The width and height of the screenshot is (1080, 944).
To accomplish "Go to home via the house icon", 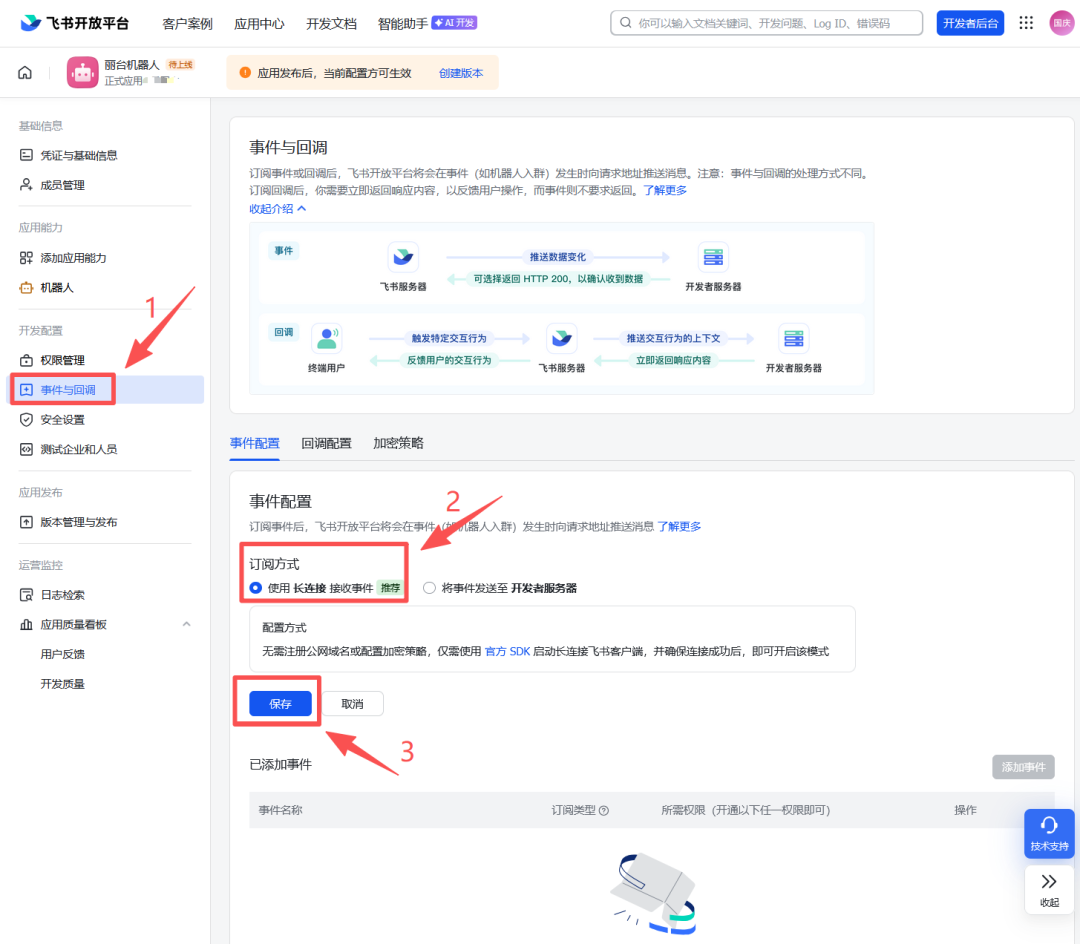I will (x=25, y=72).
